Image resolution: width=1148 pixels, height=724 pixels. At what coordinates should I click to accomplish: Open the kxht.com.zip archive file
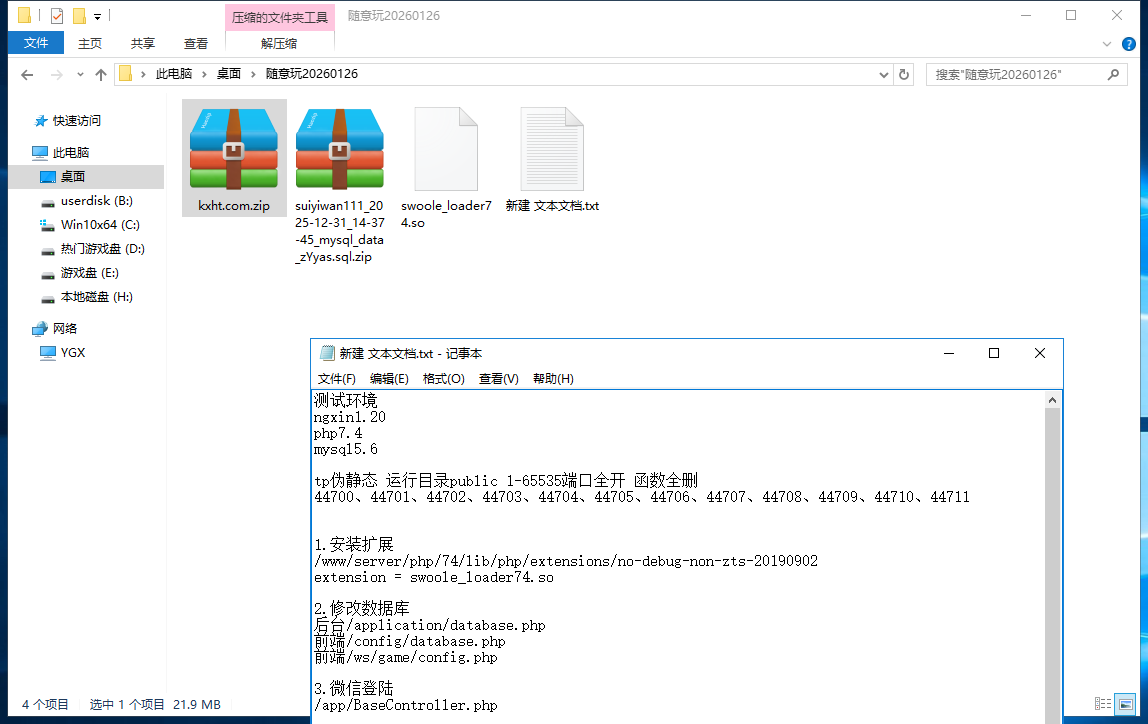pyautogui.click(x=234, y=149)
